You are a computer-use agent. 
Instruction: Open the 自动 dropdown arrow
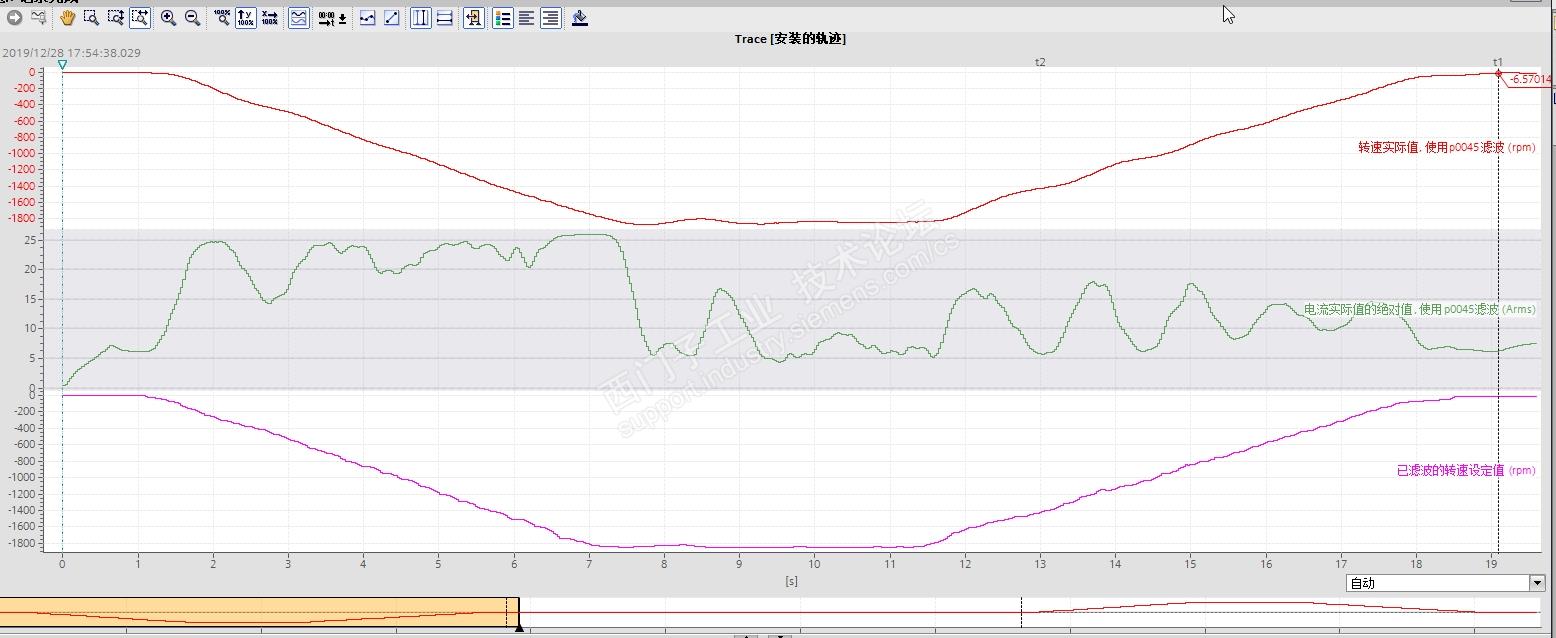pos(1537,583)
